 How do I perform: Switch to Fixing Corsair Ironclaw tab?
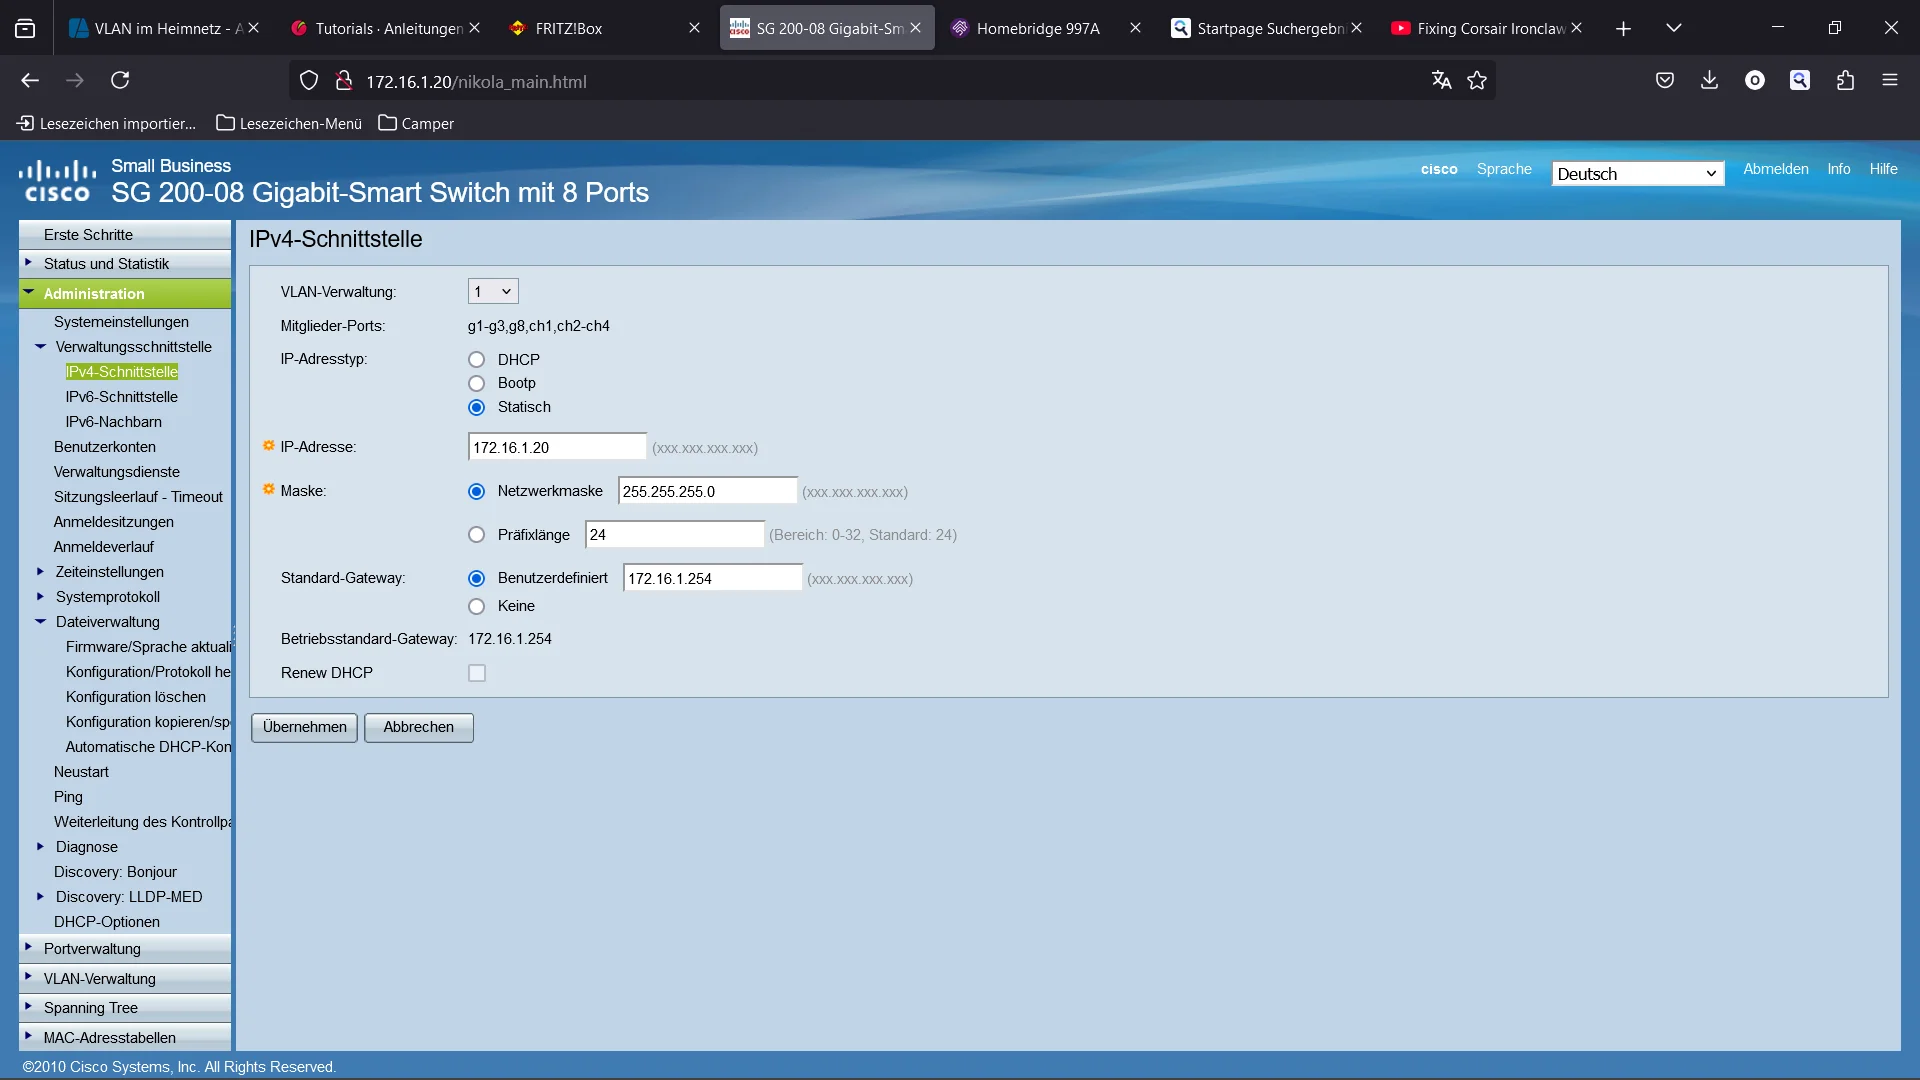1487,28
